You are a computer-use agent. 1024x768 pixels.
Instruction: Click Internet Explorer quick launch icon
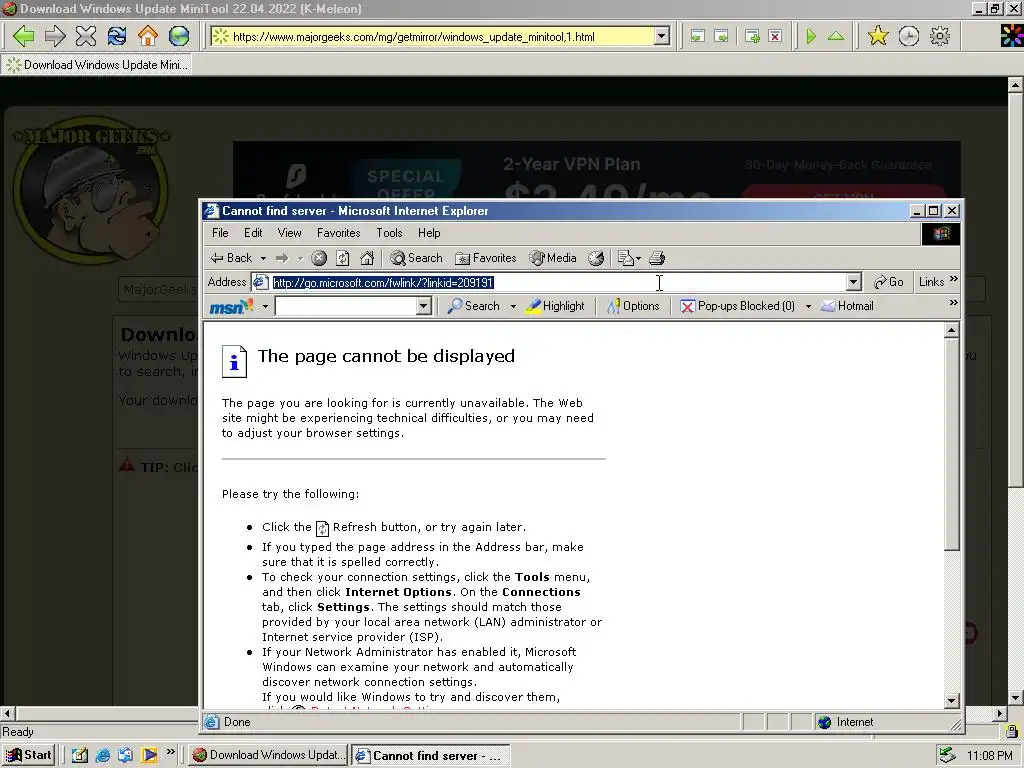tap(103, 756)
